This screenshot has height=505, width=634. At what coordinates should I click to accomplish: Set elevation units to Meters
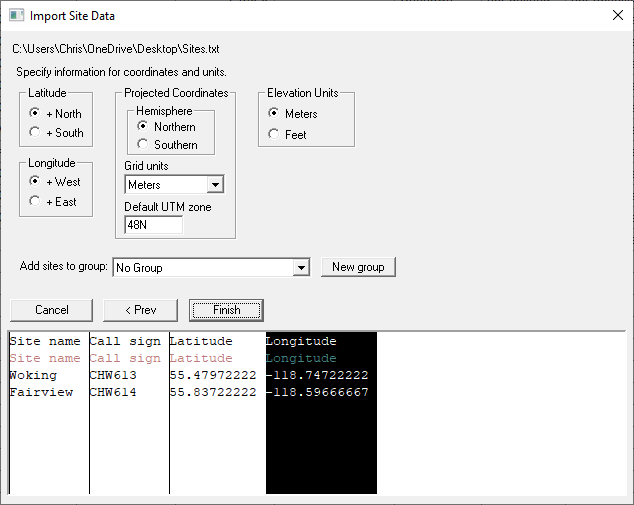coord(274,114)
